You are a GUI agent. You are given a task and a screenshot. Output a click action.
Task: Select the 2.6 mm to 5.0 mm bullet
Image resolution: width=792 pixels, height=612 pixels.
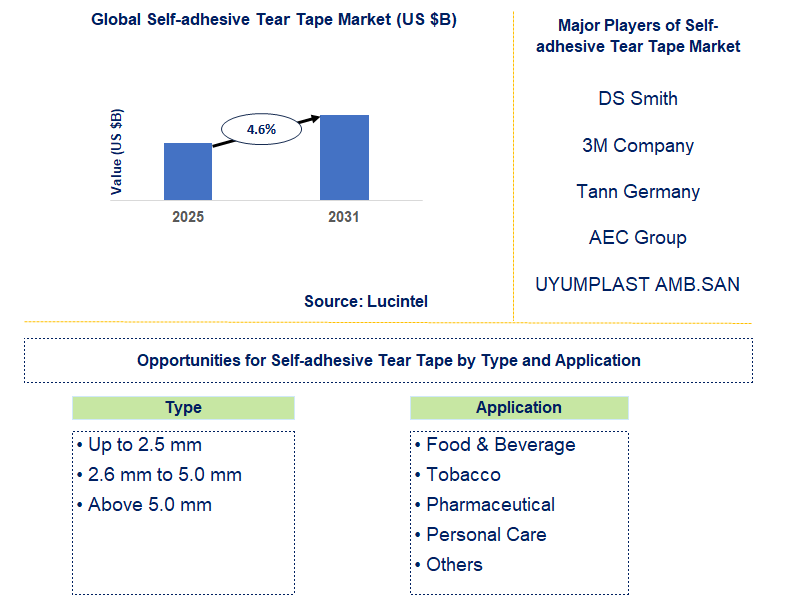[x=159, y=475]
